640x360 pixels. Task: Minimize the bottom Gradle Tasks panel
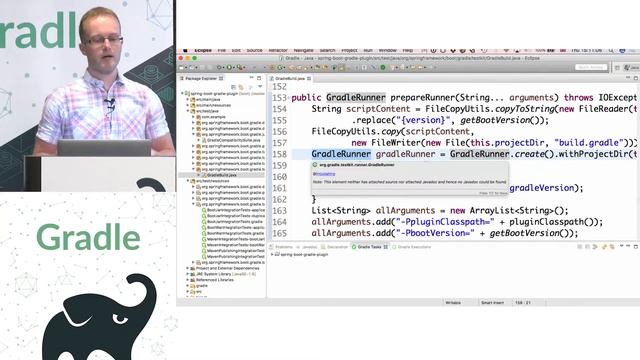(x=628, y=247)
